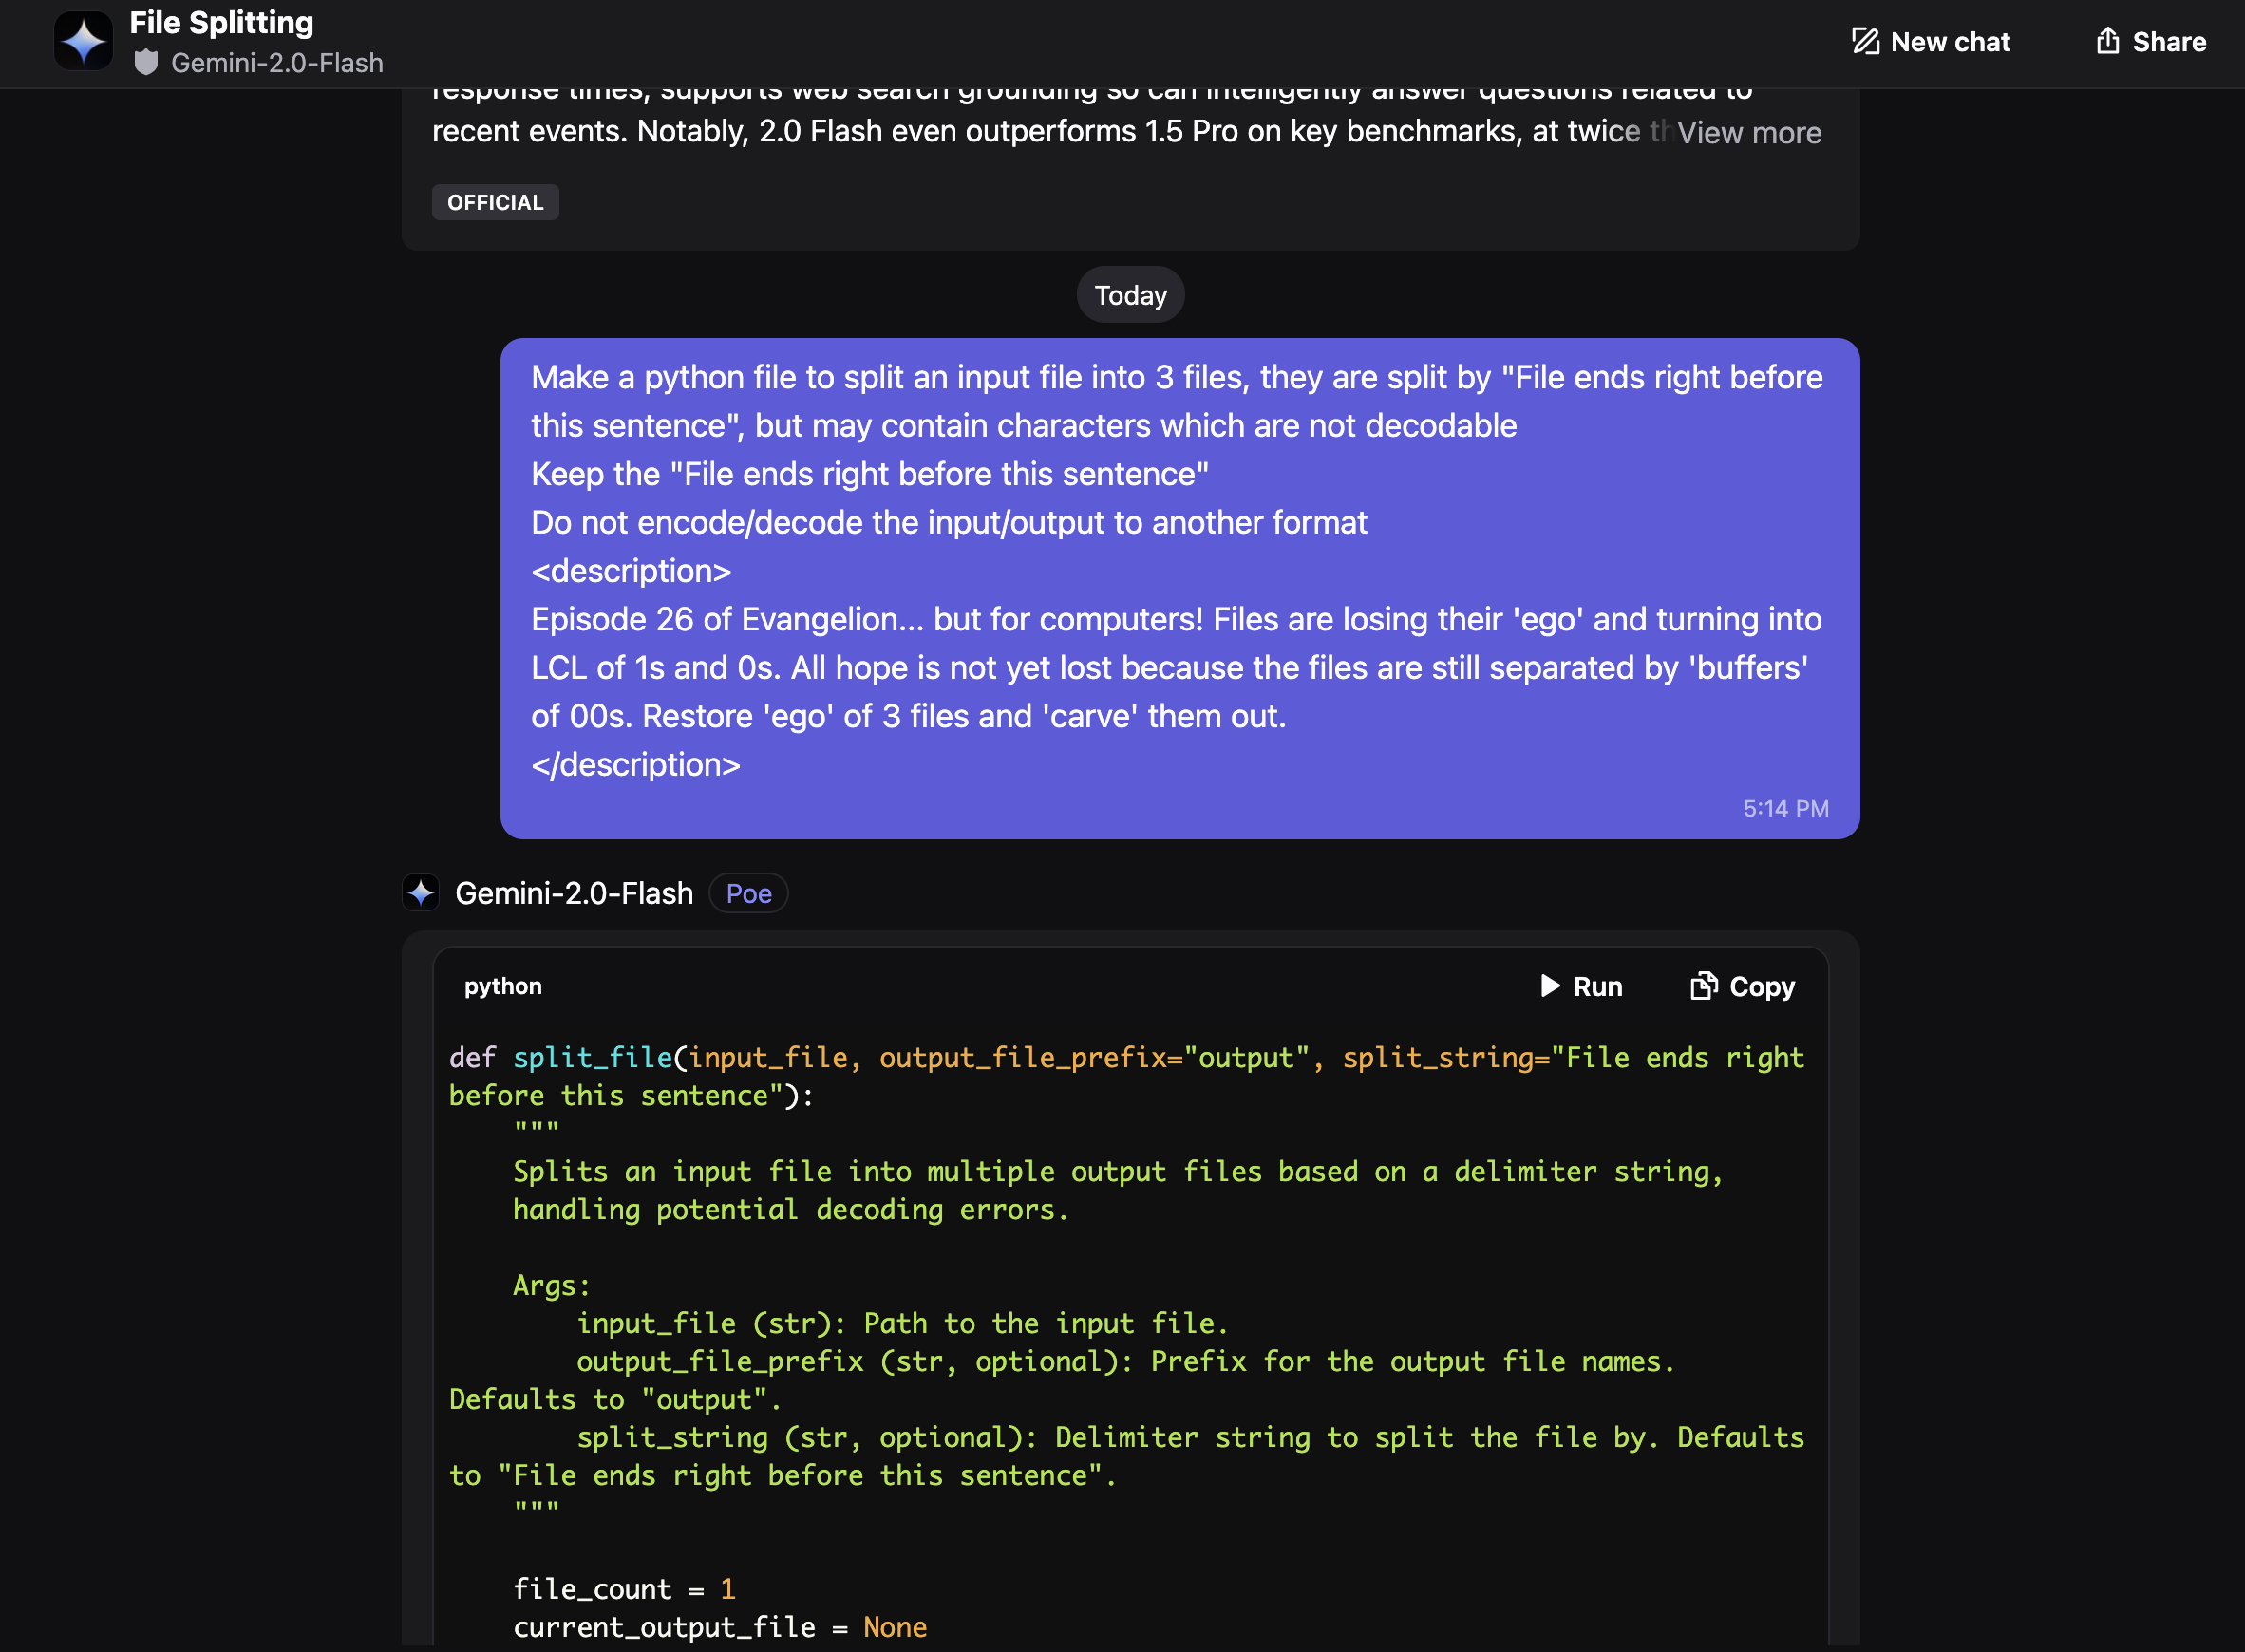
Task: Open the File Splitting chat title
Action: 221,22
